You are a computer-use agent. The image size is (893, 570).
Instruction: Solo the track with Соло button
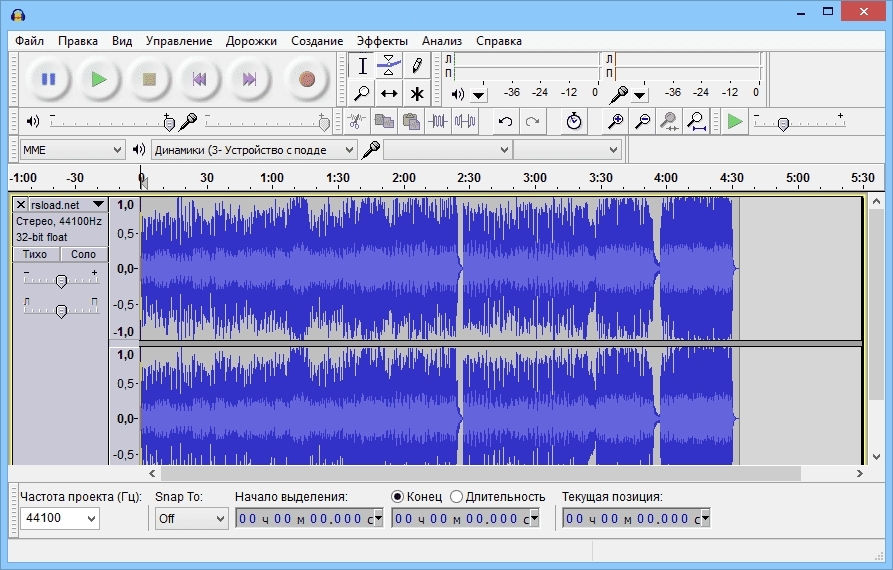tap(83, 254)
